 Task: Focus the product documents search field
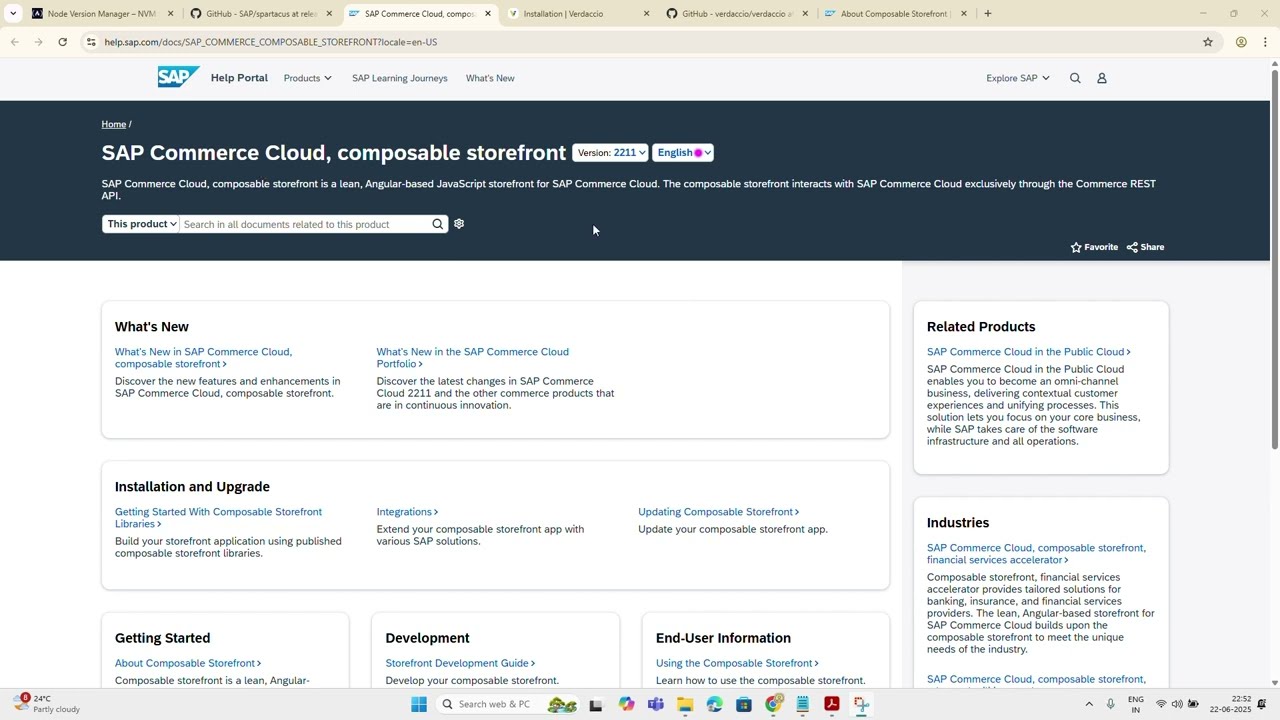[305, 224]
